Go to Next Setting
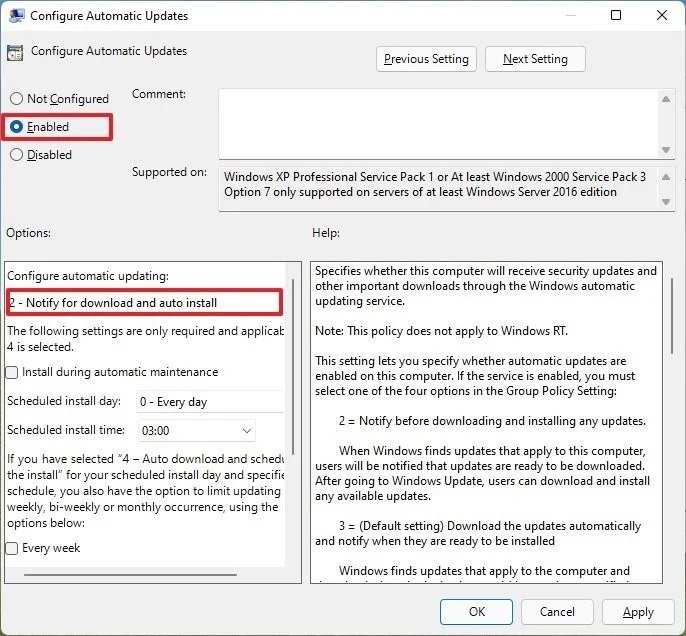 [x=535, y=59]
